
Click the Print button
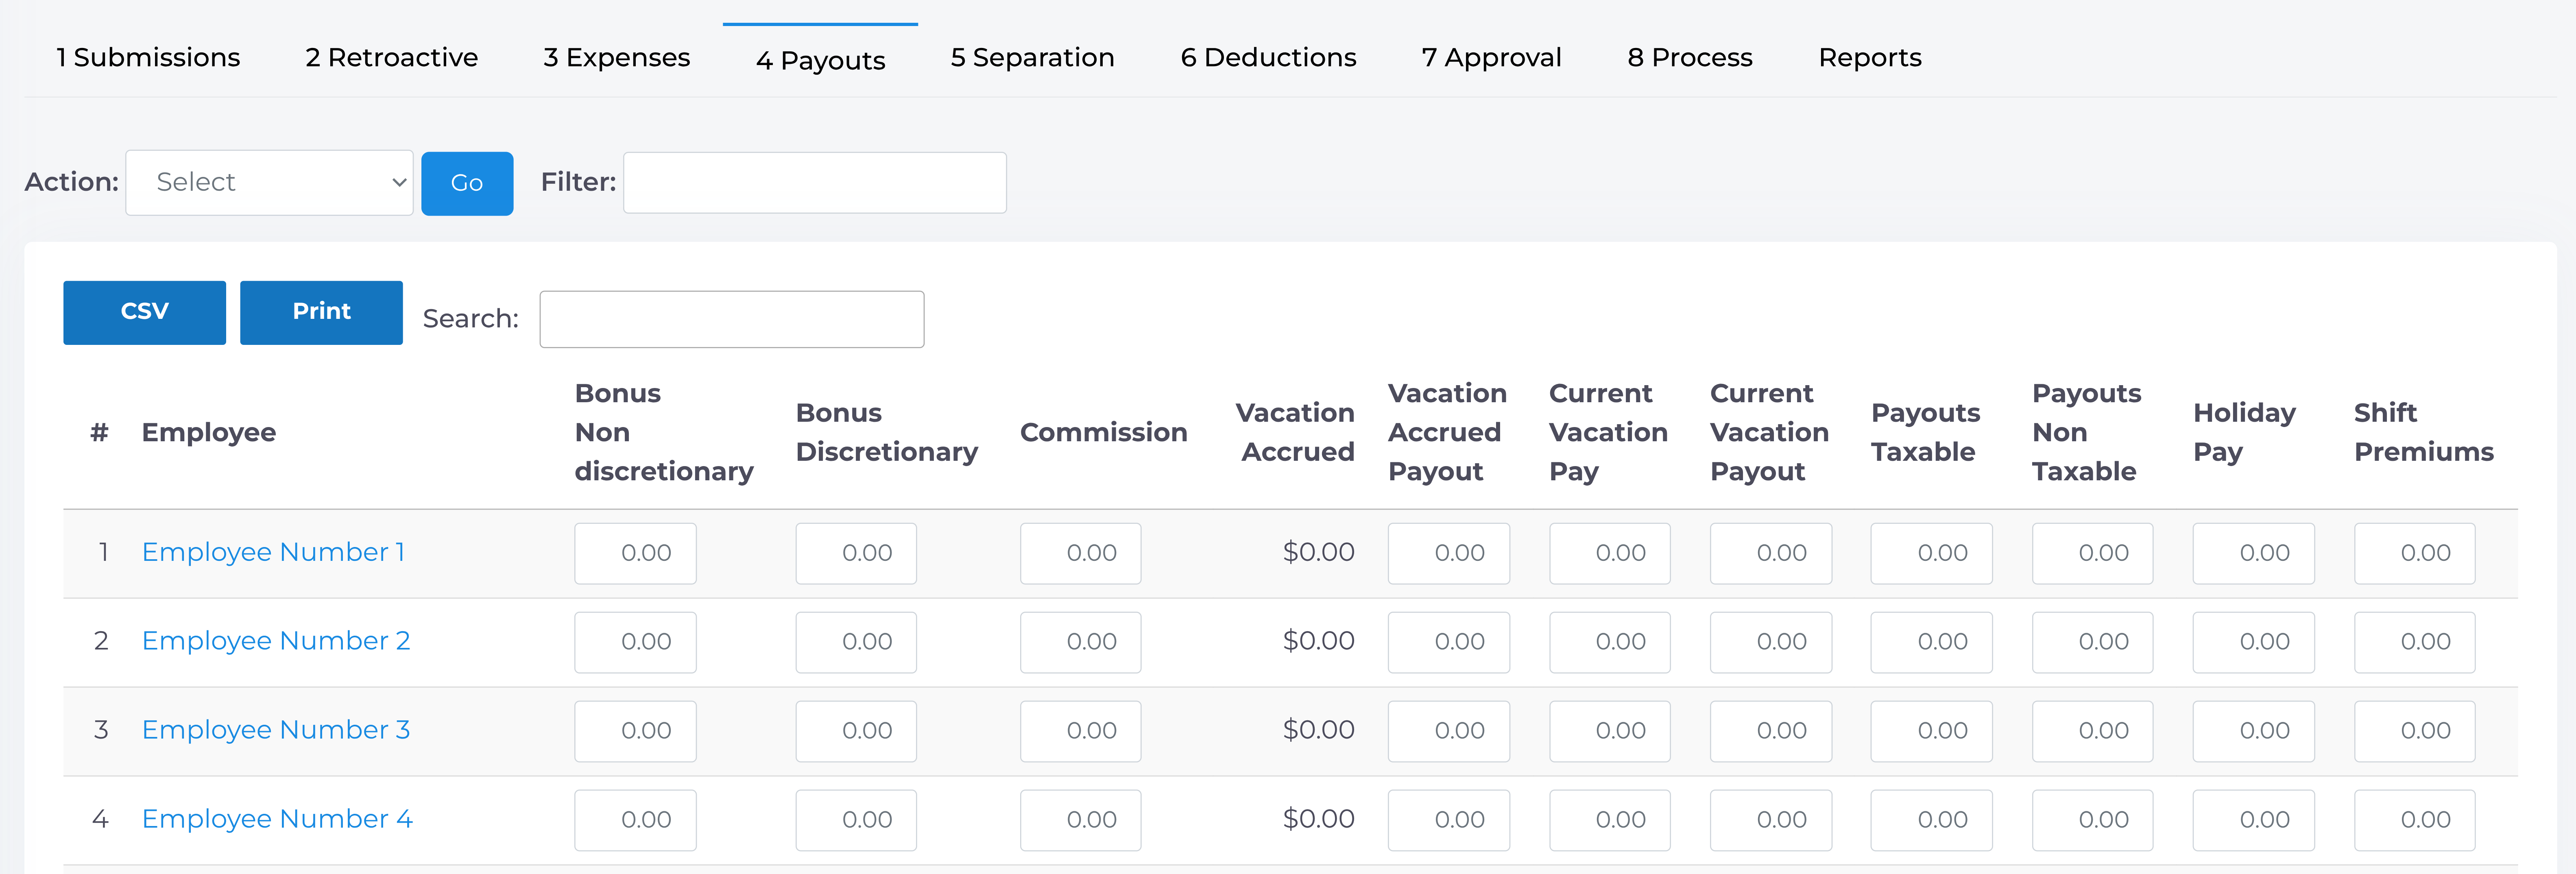[321, 312]
